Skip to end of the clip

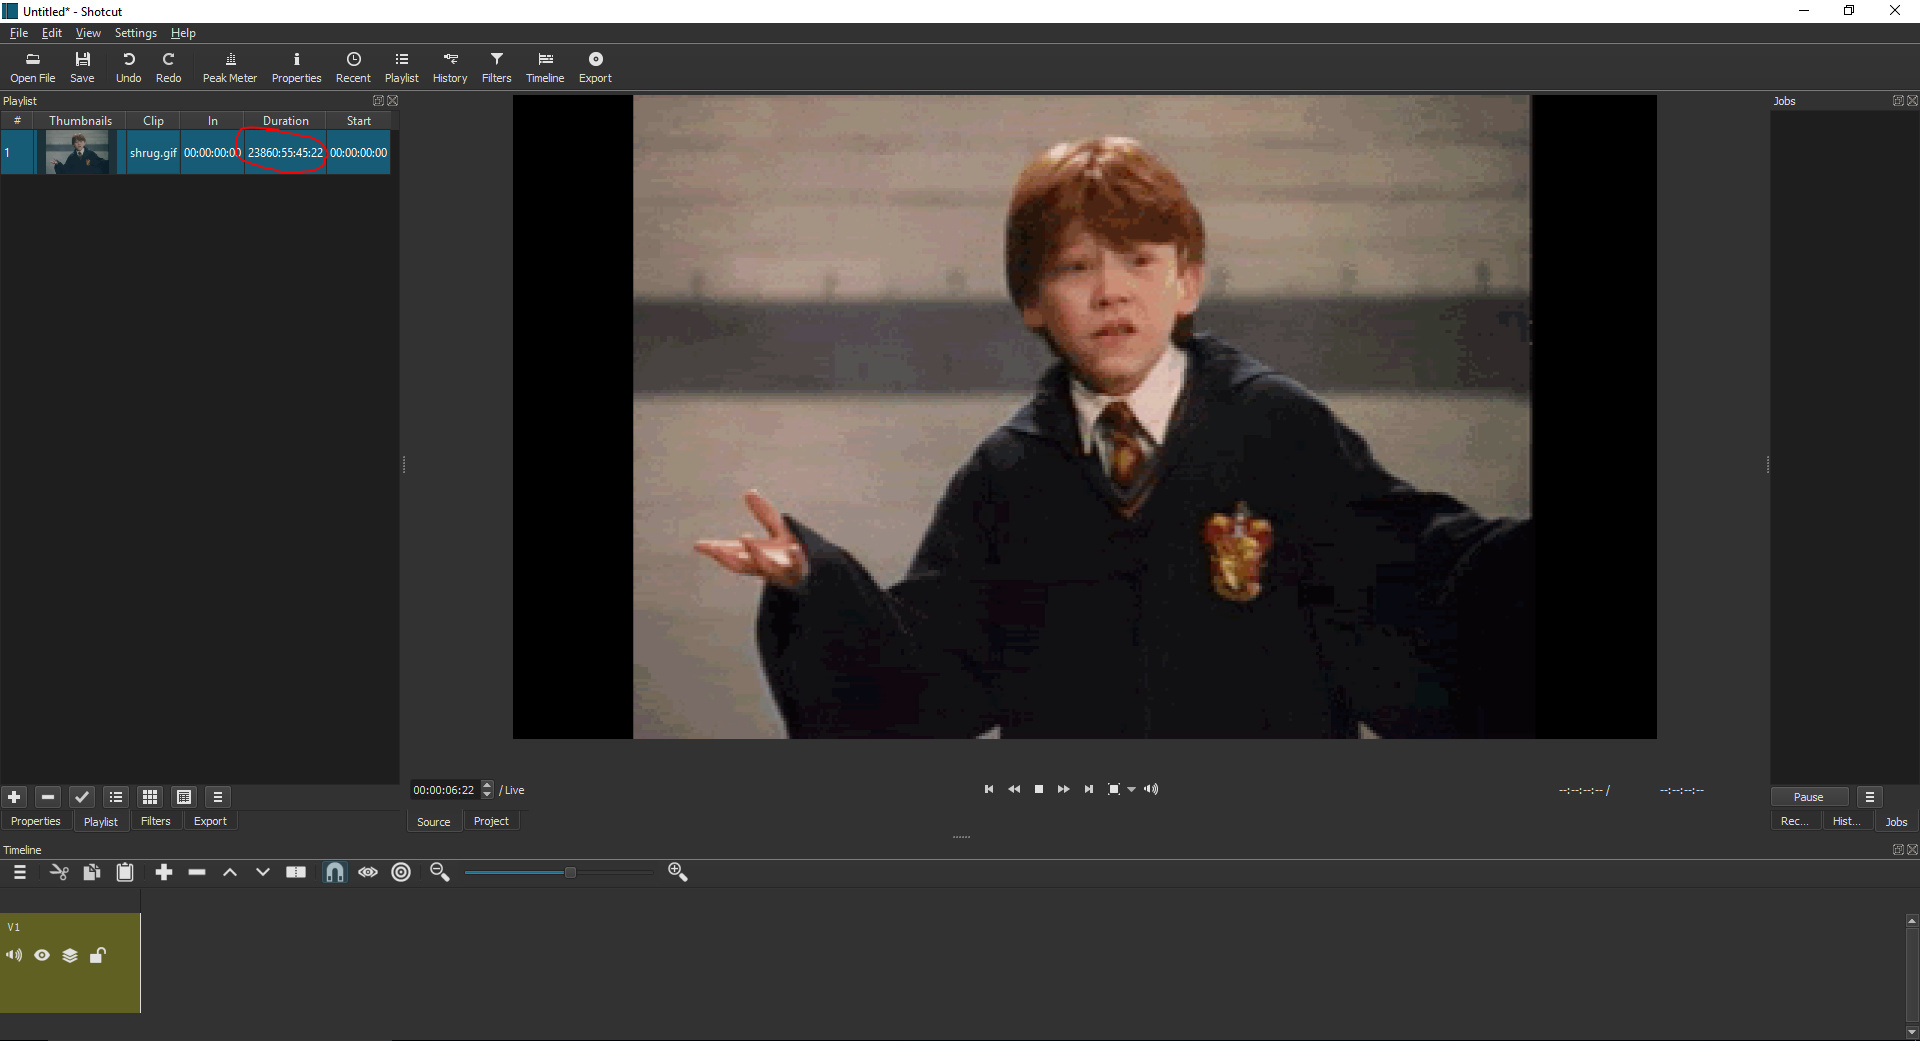(x=1088, y=789)
